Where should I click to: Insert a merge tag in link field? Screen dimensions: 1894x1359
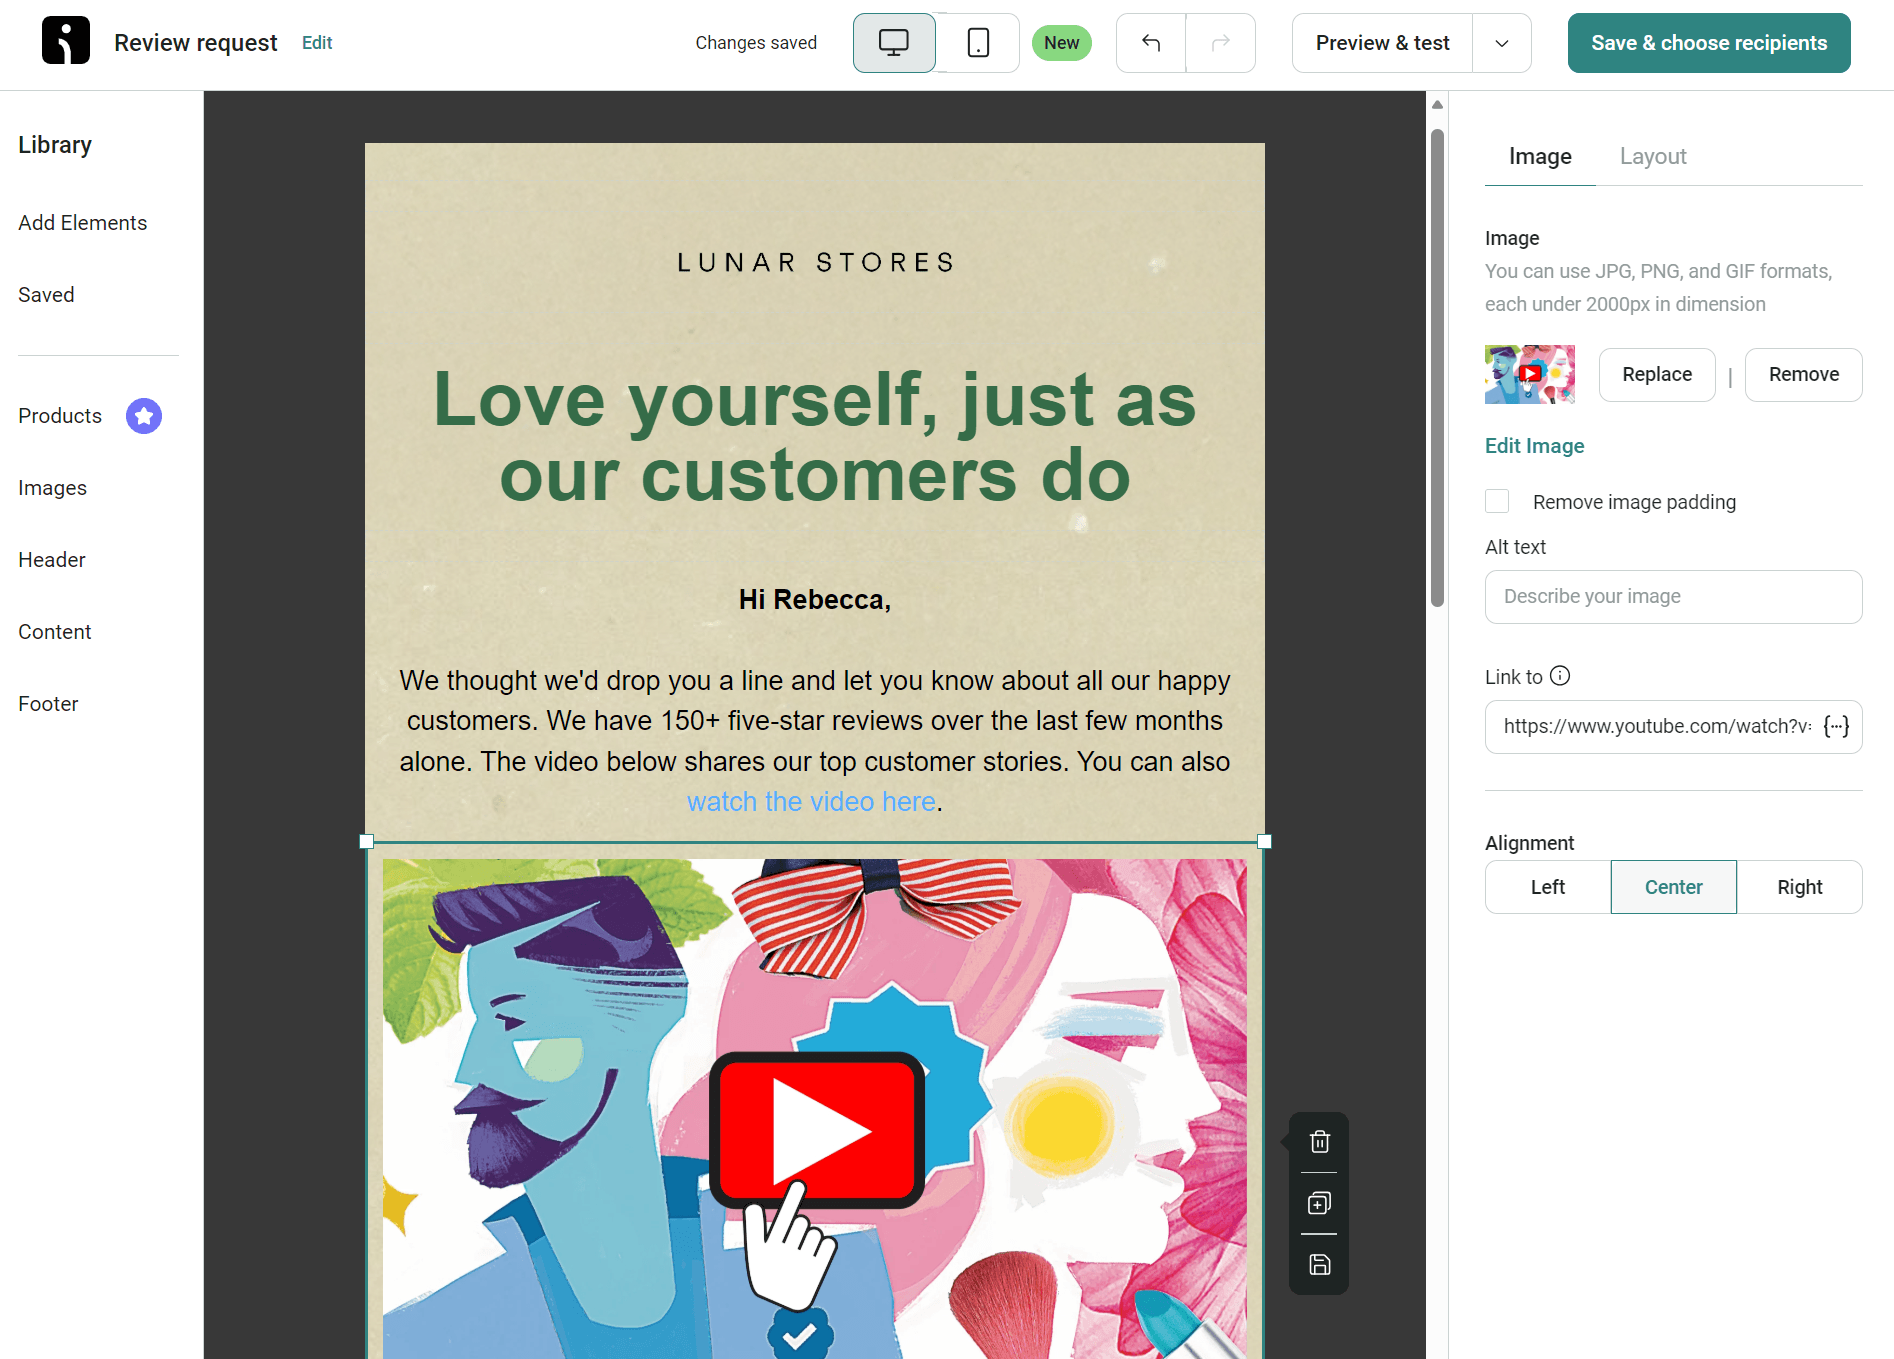[1836, 726]
